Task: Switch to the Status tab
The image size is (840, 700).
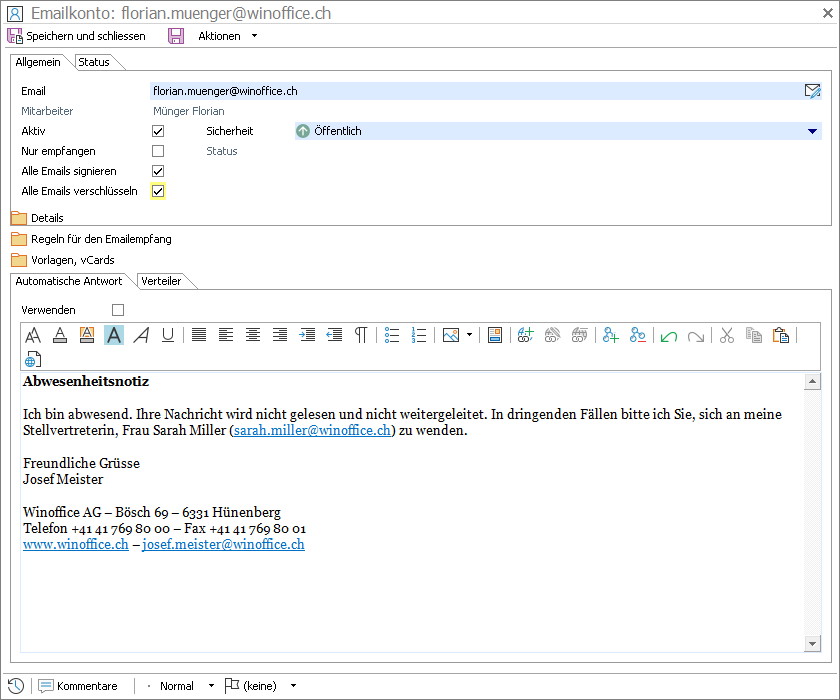Action: click(94, 62)
